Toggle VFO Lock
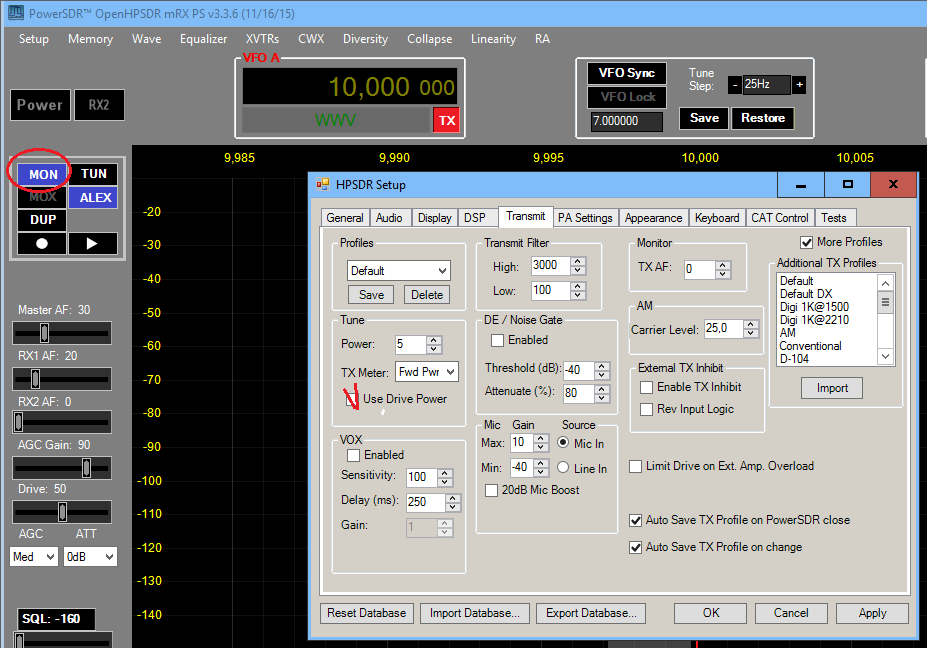 click(627, 97)
